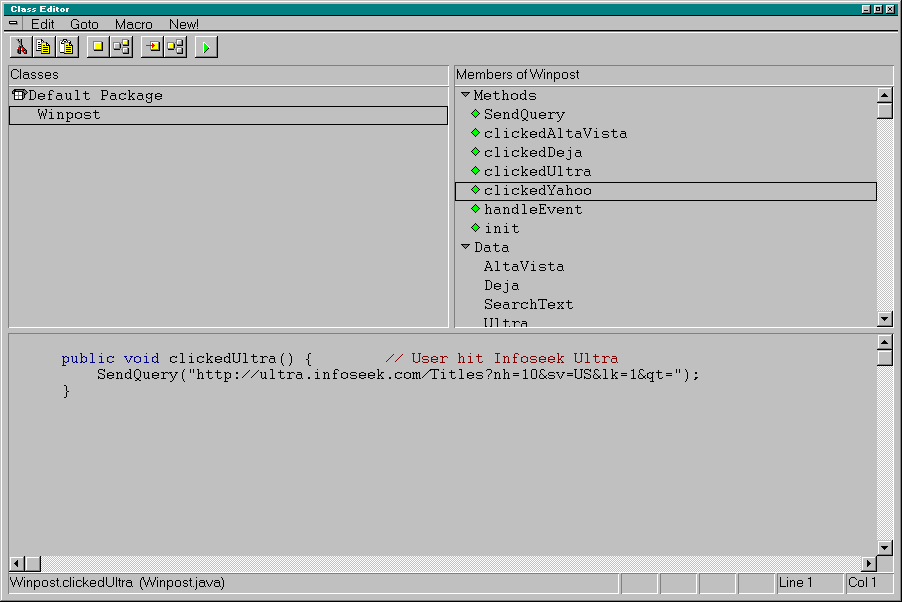Image resolution: width=902 pixels, height=602 pixels.
Task: Open the Macro menu
Action: (133, 24)
